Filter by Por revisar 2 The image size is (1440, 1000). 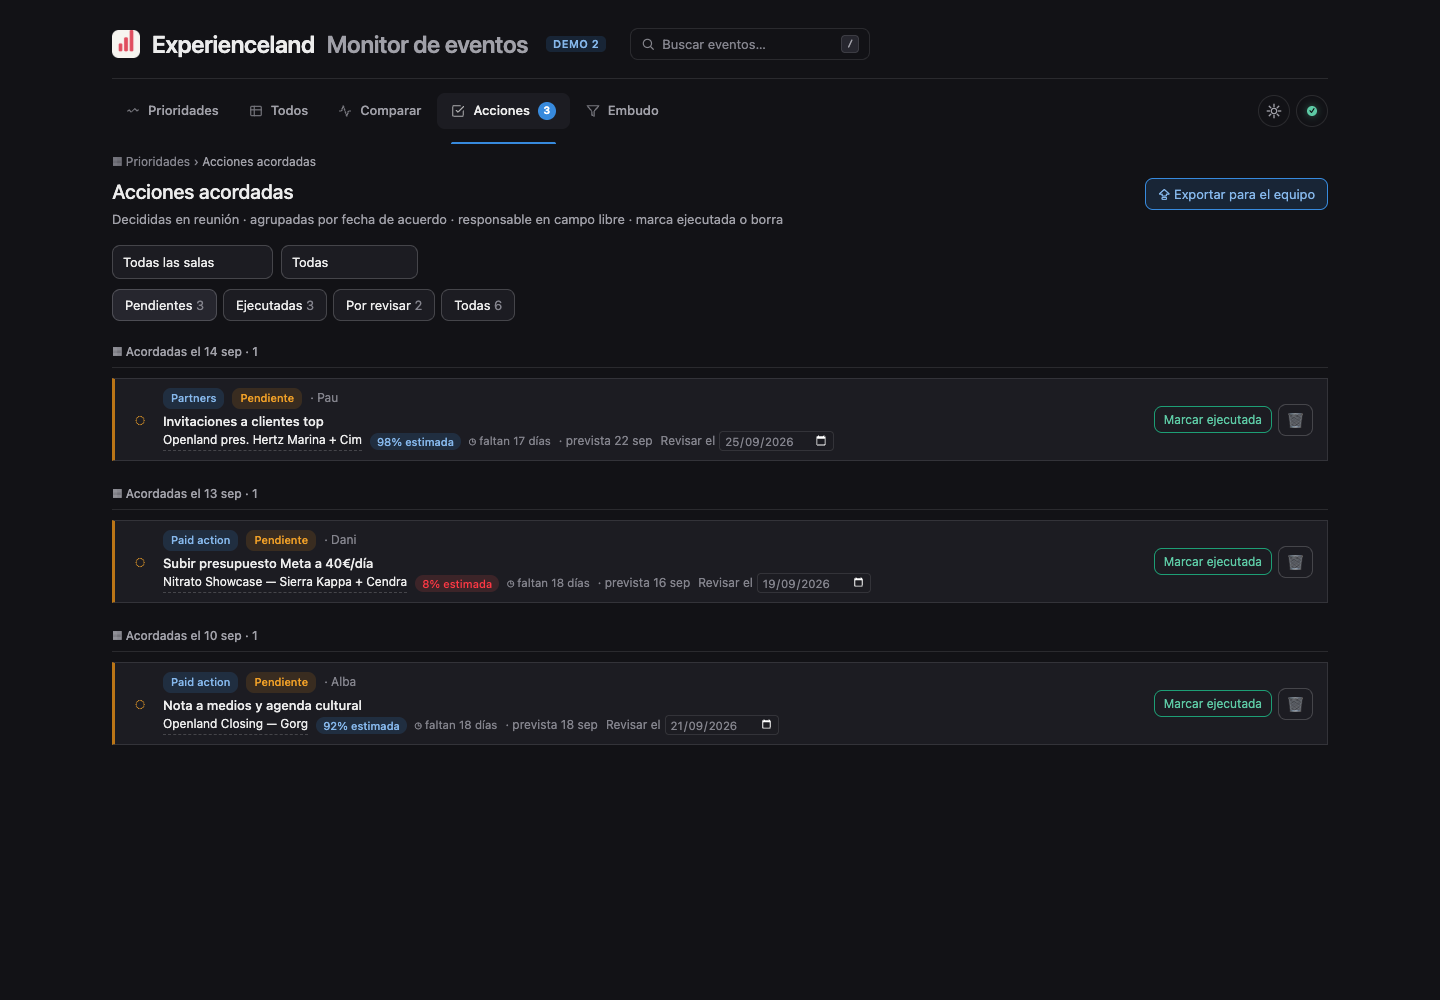tap(384, 305)
